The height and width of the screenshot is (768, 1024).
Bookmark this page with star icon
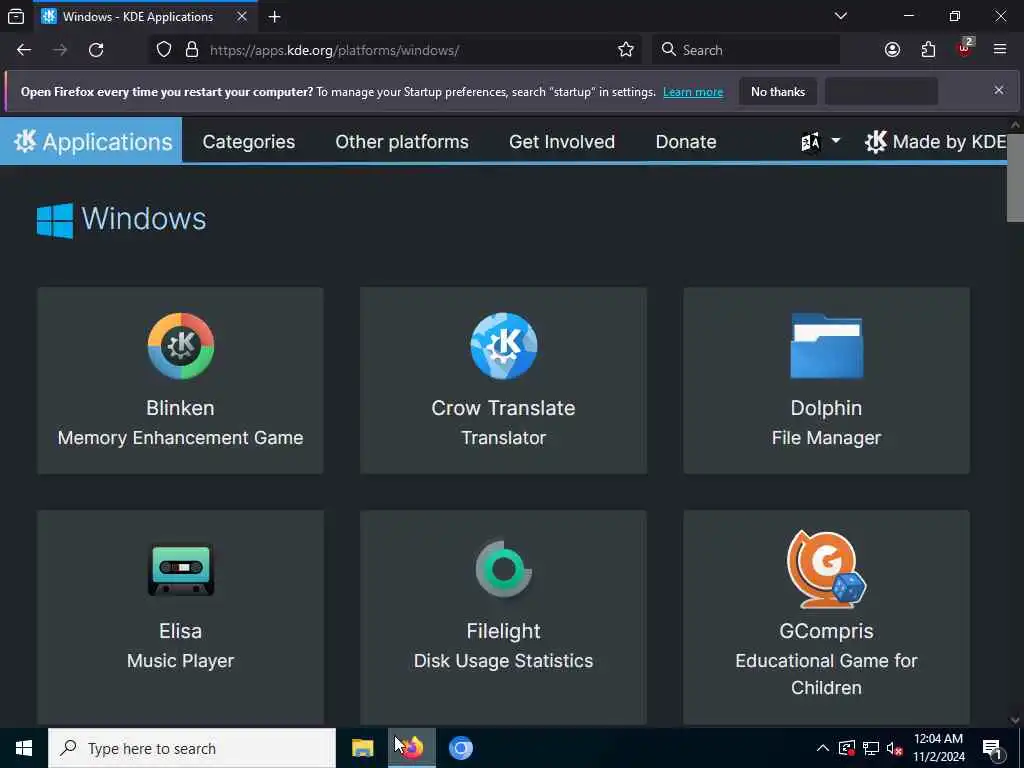click(626, 50)
